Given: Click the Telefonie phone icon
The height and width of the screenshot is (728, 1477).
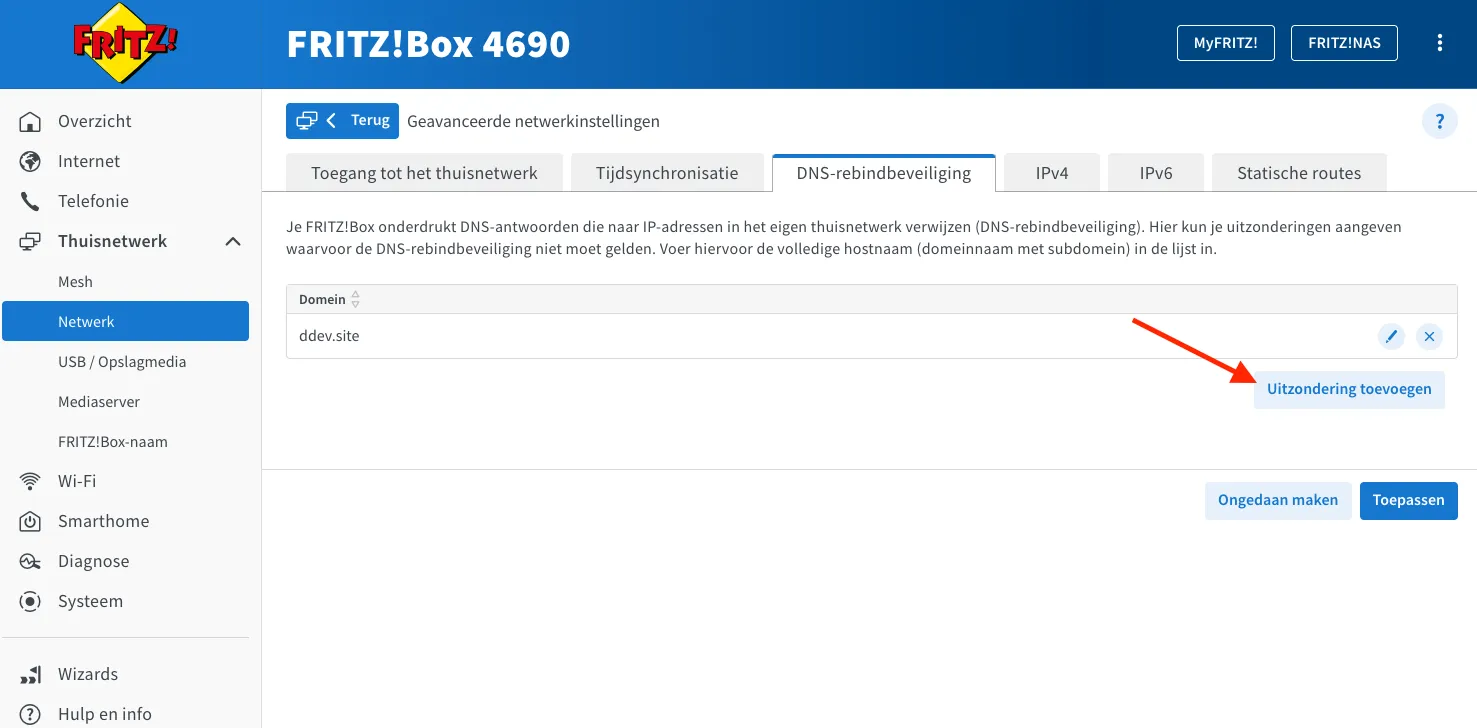Looking at the screenshot, I should pos(31,201).
